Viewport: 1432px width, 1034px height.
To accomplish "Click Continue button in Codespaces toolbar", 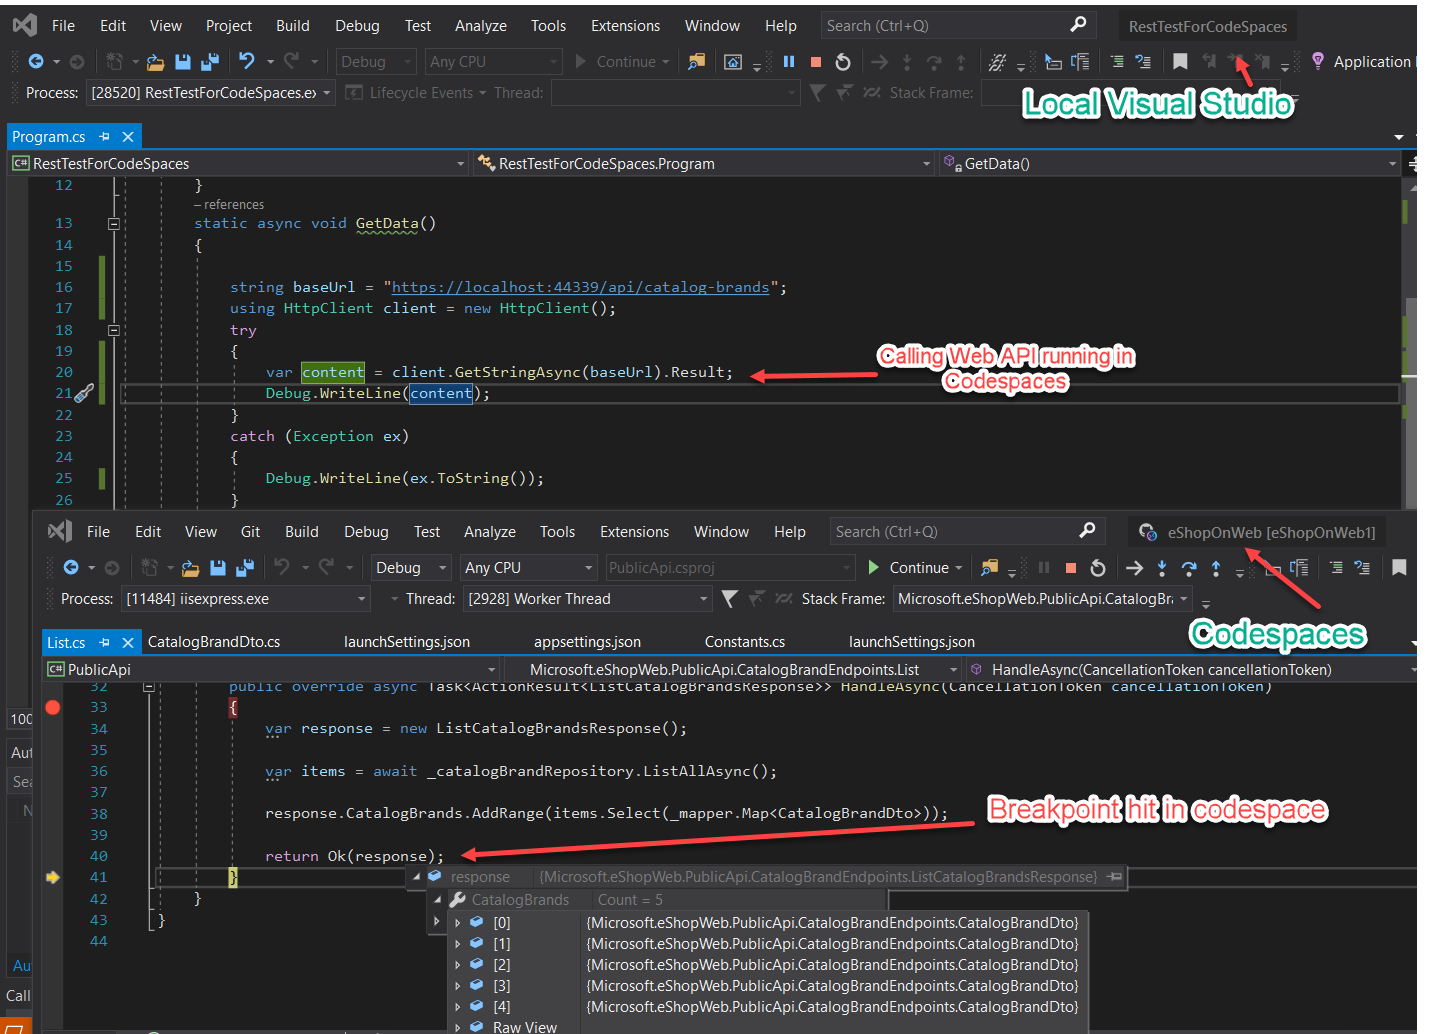I will click(x=908, y=567).
